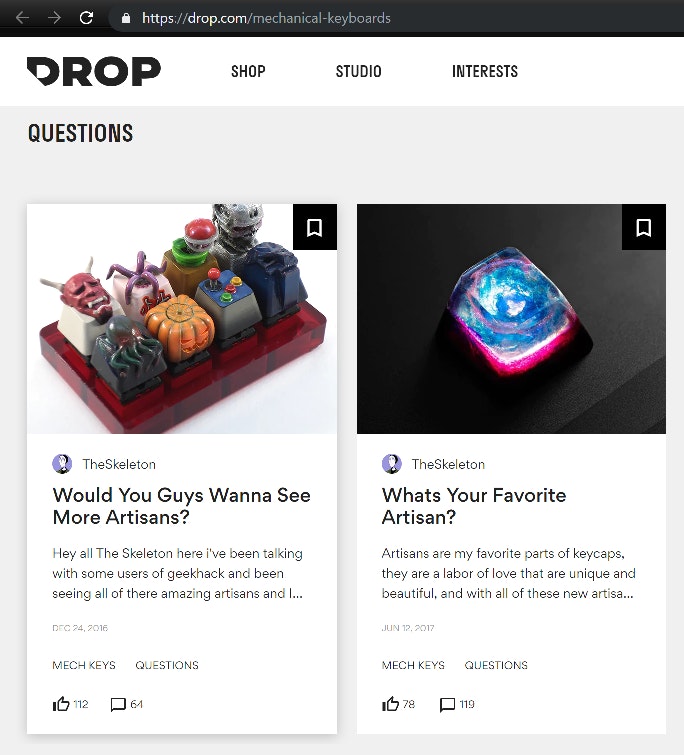The image size is (684, 755).
Task: Open comments on the post with 119 comments
Action: coord(447,704)
